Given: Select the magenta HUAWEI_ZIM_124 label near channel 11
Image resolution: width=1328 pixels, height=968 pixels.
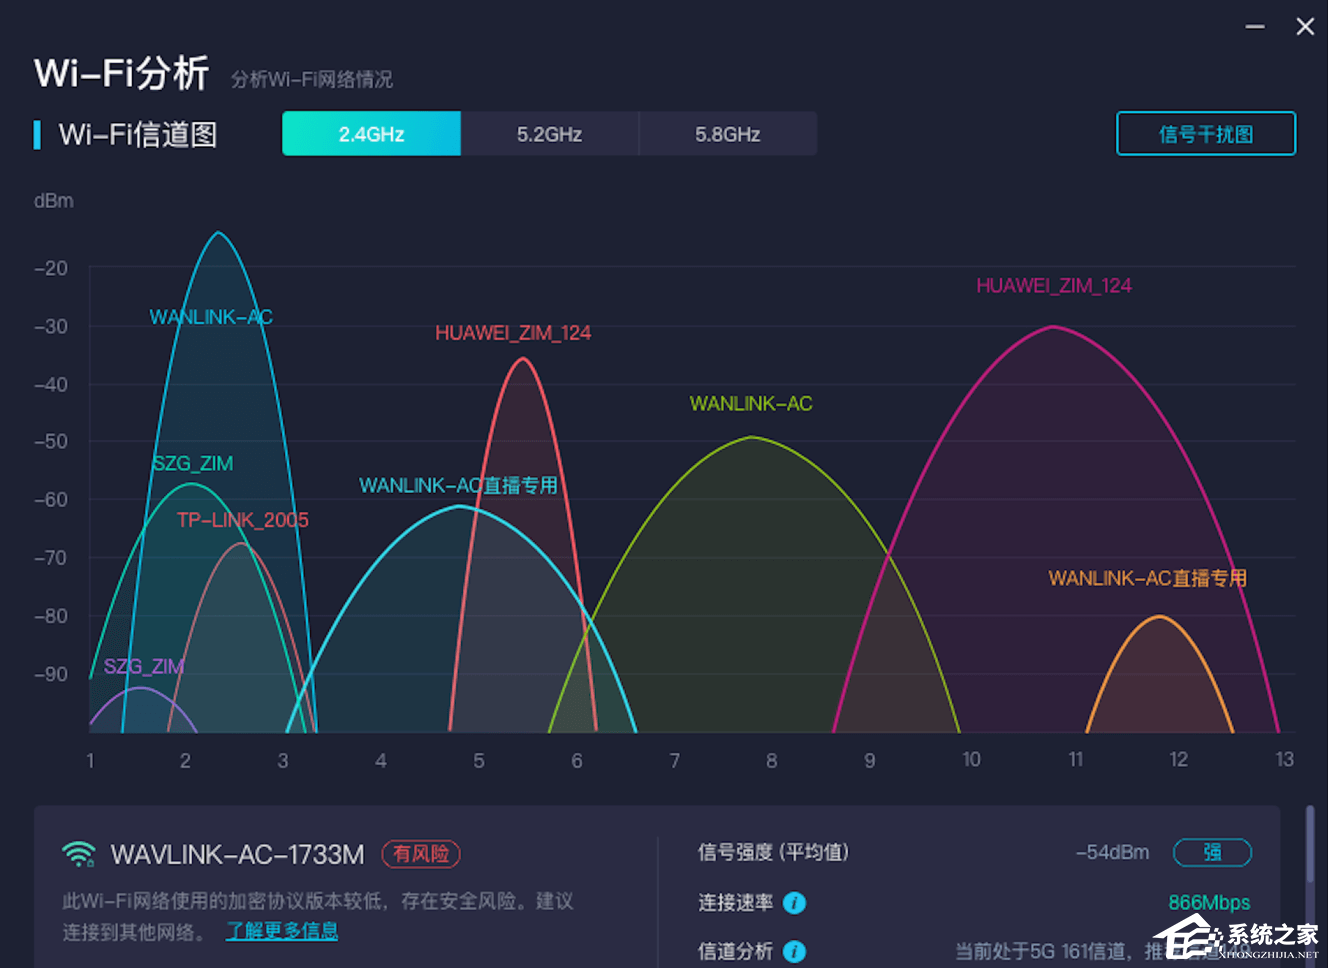Looking at the screenshot, I should coord(1054,286).
